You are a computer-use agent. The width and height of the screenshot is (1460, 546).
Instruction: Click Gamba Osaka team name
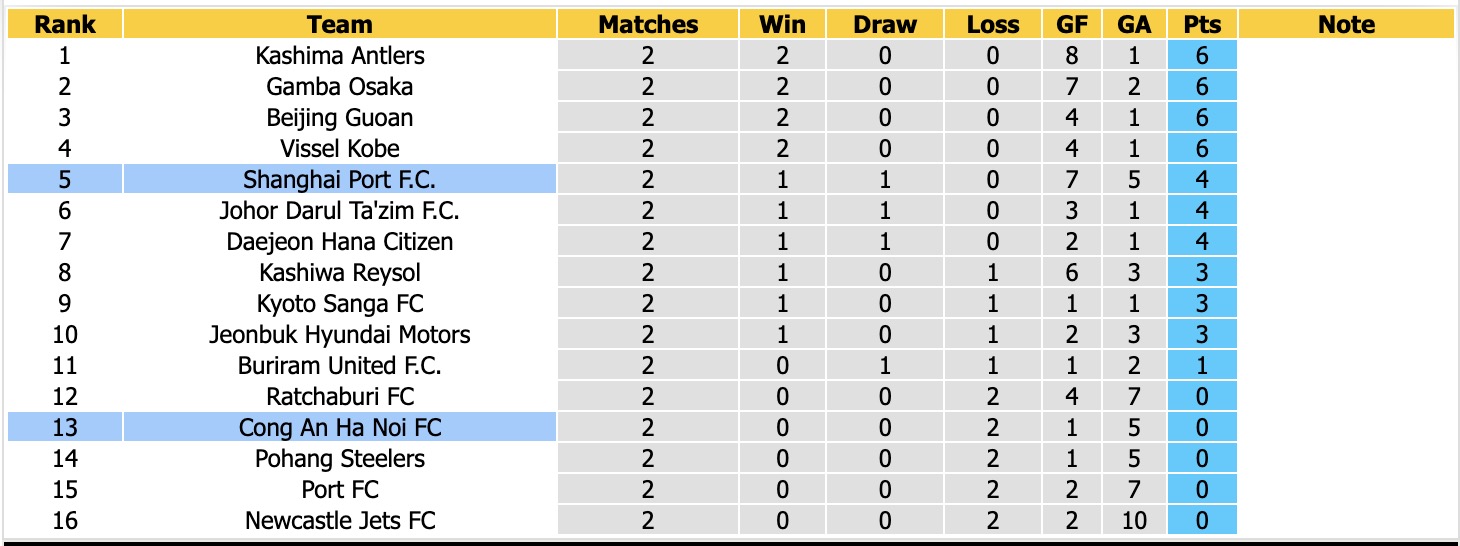coord(340,87)
